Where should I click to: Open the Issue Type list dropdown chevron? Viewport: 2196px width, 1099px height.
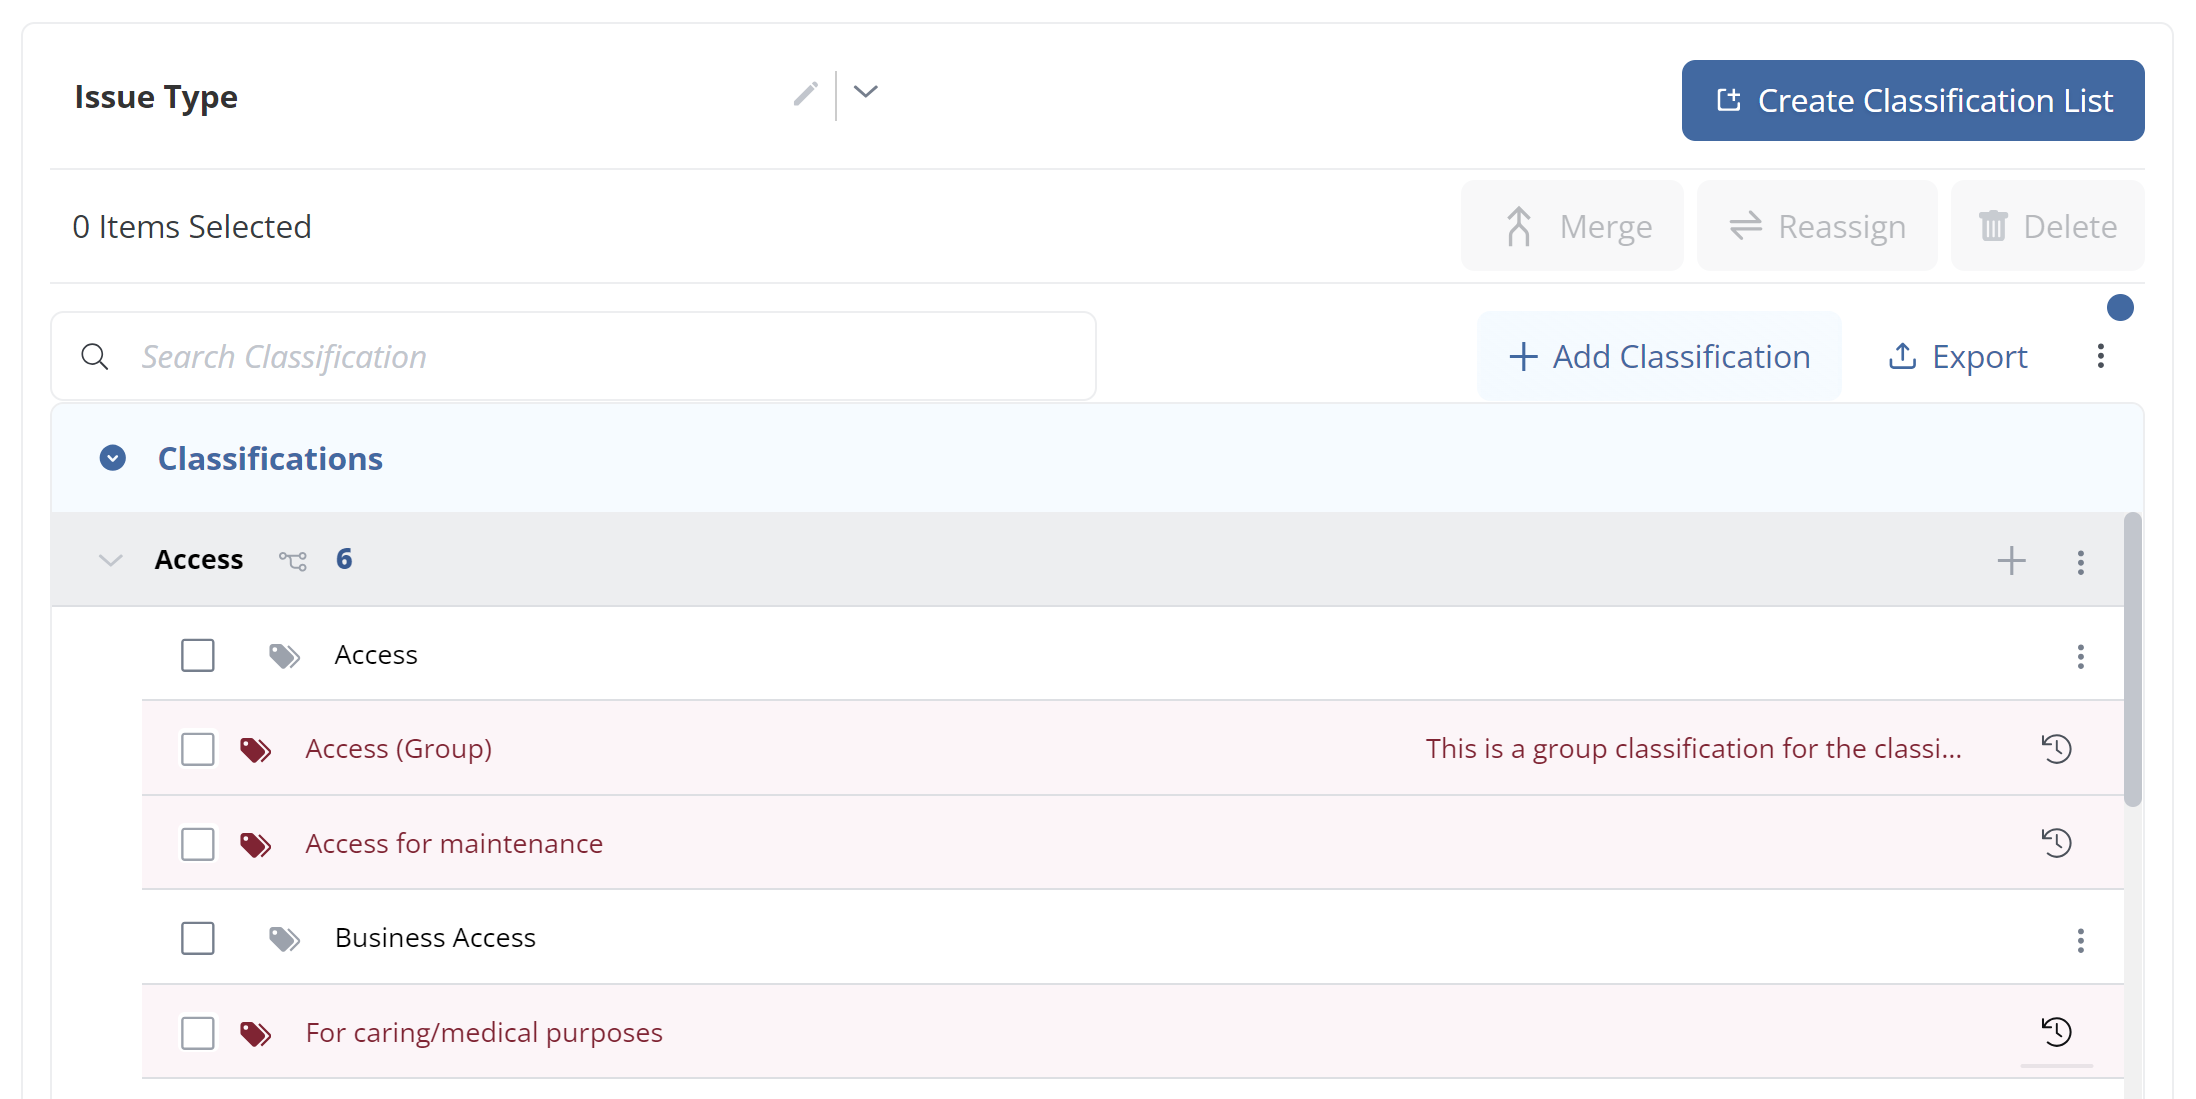coord(866,92)
